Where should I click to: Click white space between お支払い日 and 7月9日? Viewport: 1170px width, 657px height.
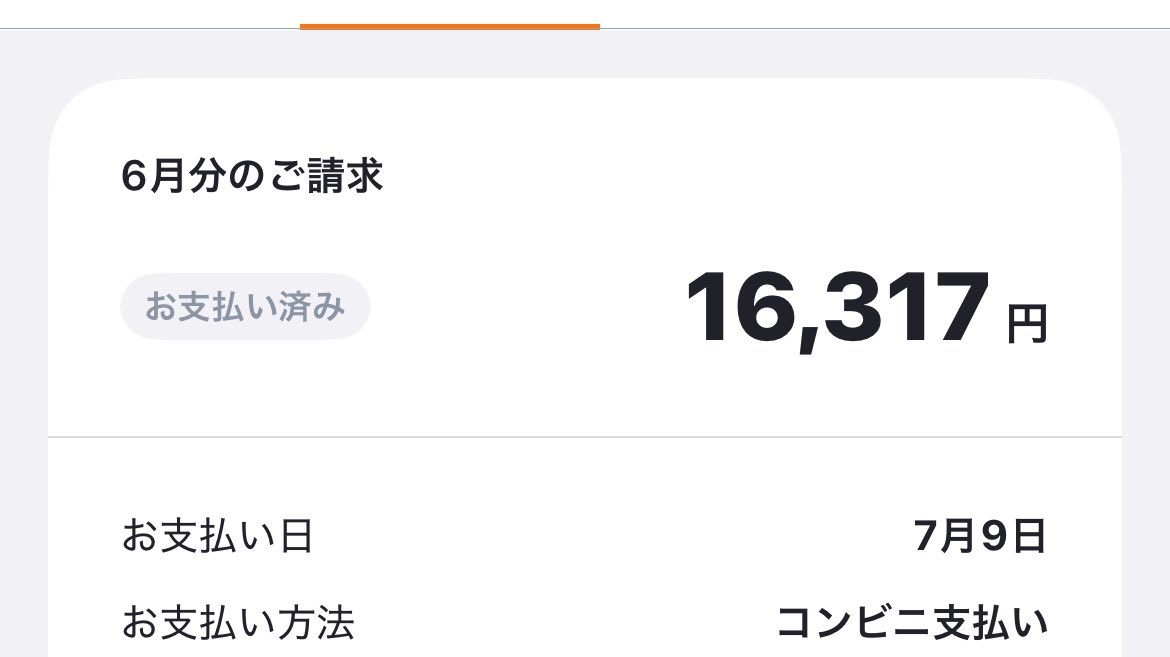pyautogui.click(x=613, y=536)
